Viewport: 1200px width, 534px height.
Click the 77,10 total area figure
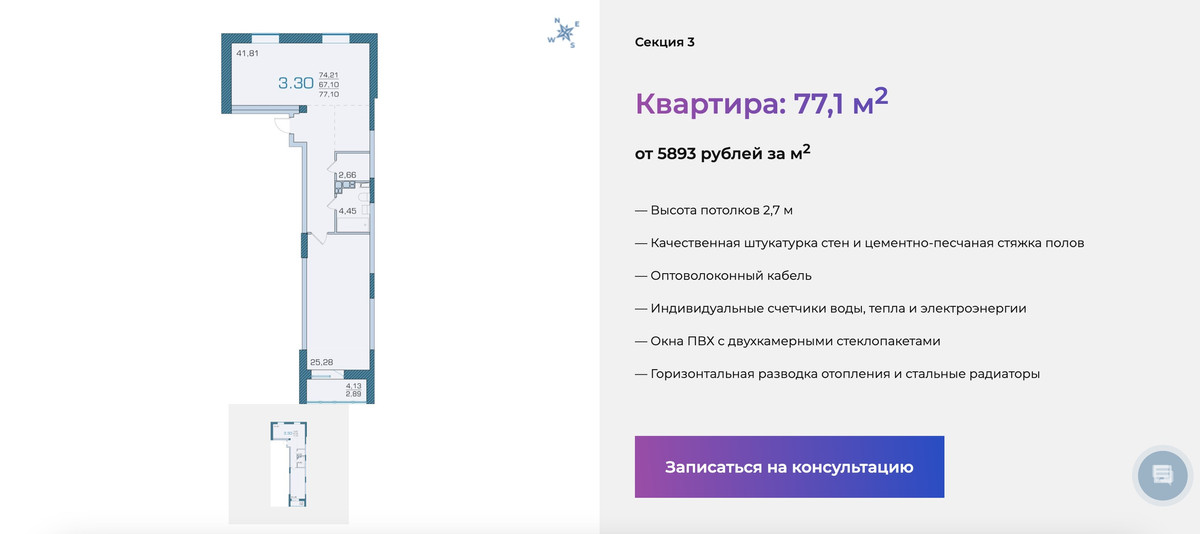coord(328,94)
